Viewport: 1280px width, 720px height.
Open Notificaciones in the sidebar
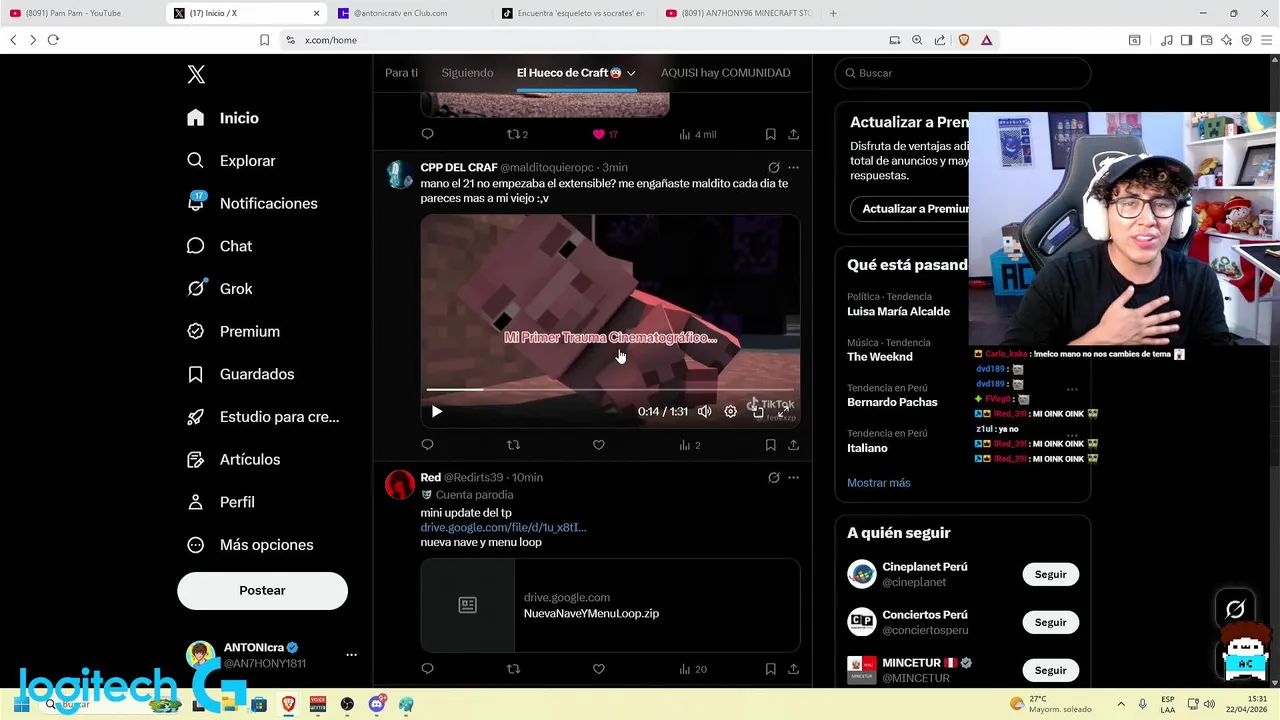(x=252, y=203)
